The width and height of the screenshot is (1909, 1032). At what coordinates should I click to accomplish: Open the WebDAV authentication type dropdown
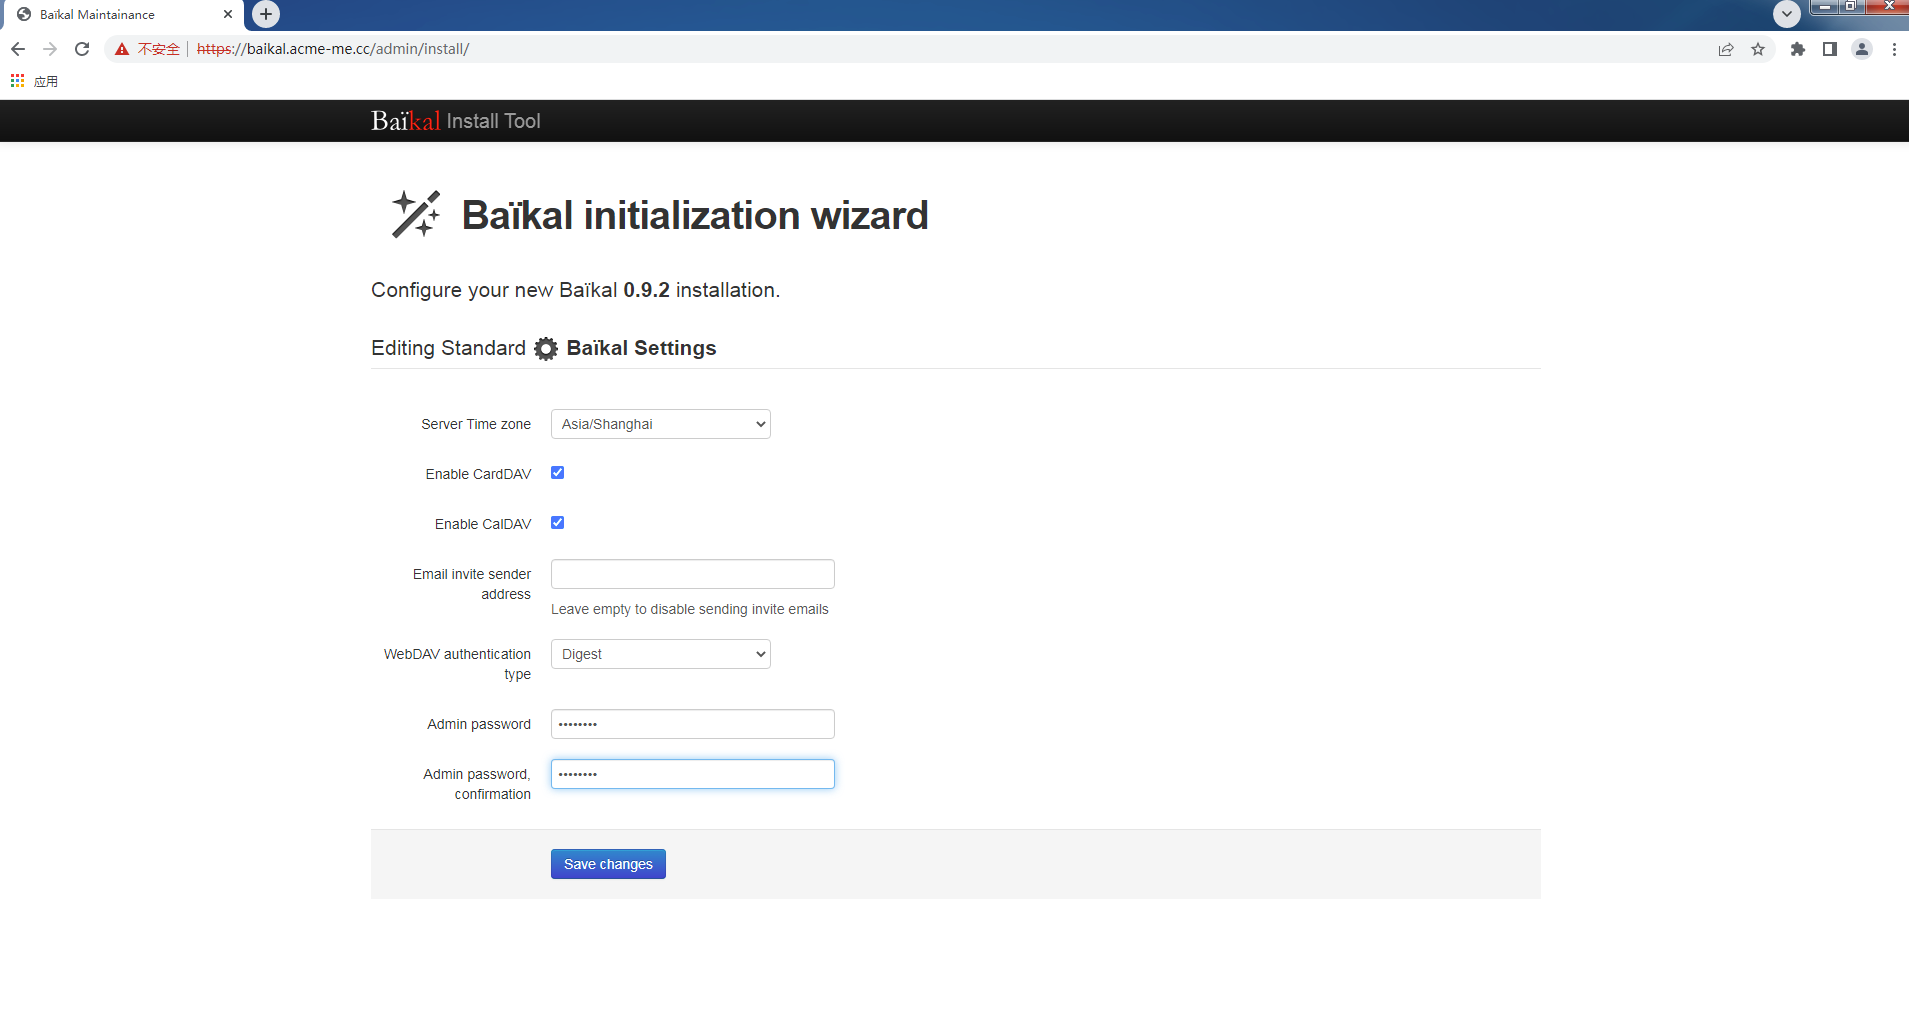coord(661,654)
